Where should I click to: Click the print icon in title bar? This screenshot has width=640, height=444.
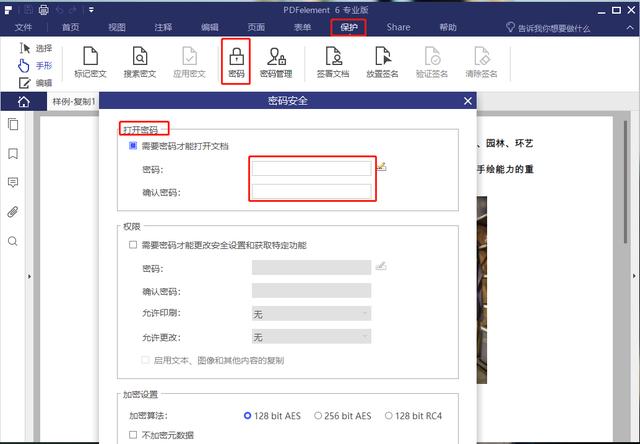click(x=44, y=10)
